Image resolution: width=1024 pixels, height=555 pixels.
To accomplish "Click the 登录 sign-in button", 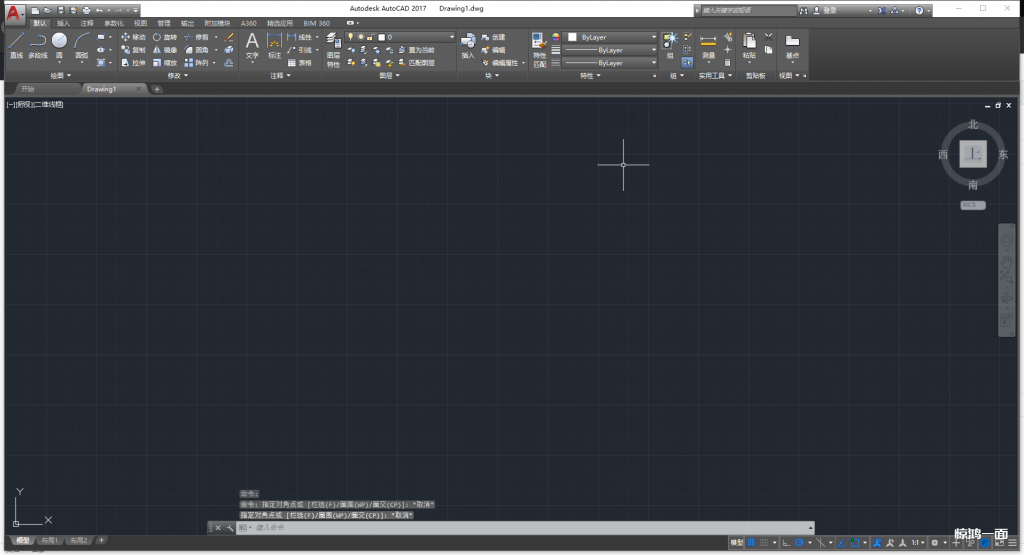I will pos(828,10).
